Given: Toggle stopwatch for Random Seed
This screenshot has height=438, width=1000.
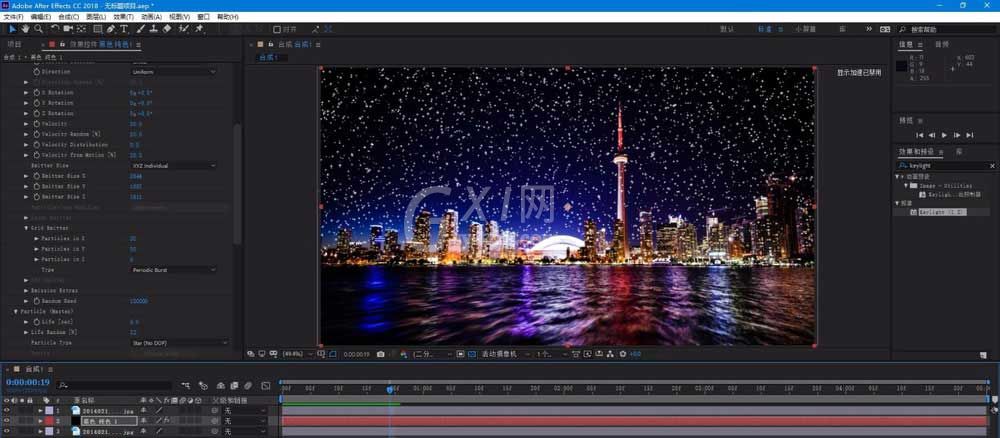Looking at the screenshot, I should [x=36, y=301].
